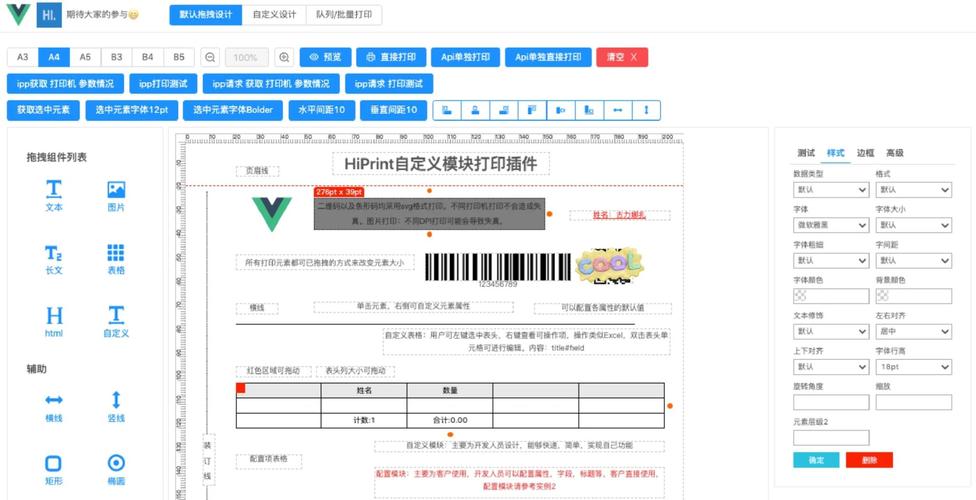This screenshot has width=976, height=500.
Task: Click the 确定 confirm button
Action: (816, 460)
